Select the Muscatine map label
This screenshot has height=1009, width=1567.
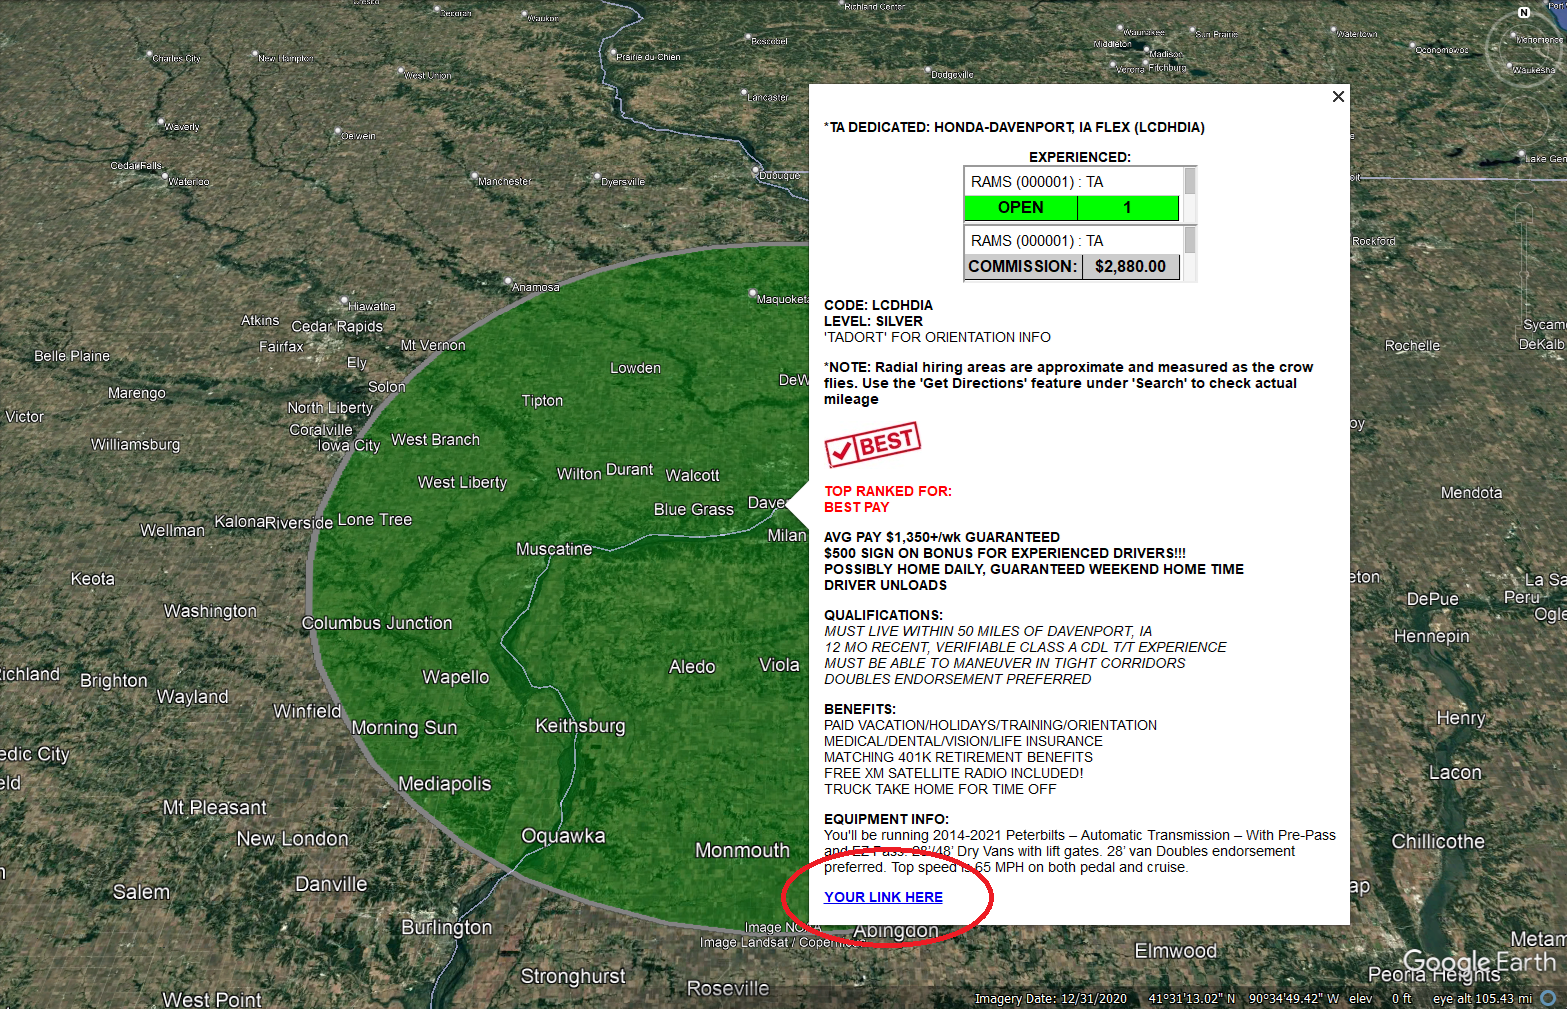[554, 549]
